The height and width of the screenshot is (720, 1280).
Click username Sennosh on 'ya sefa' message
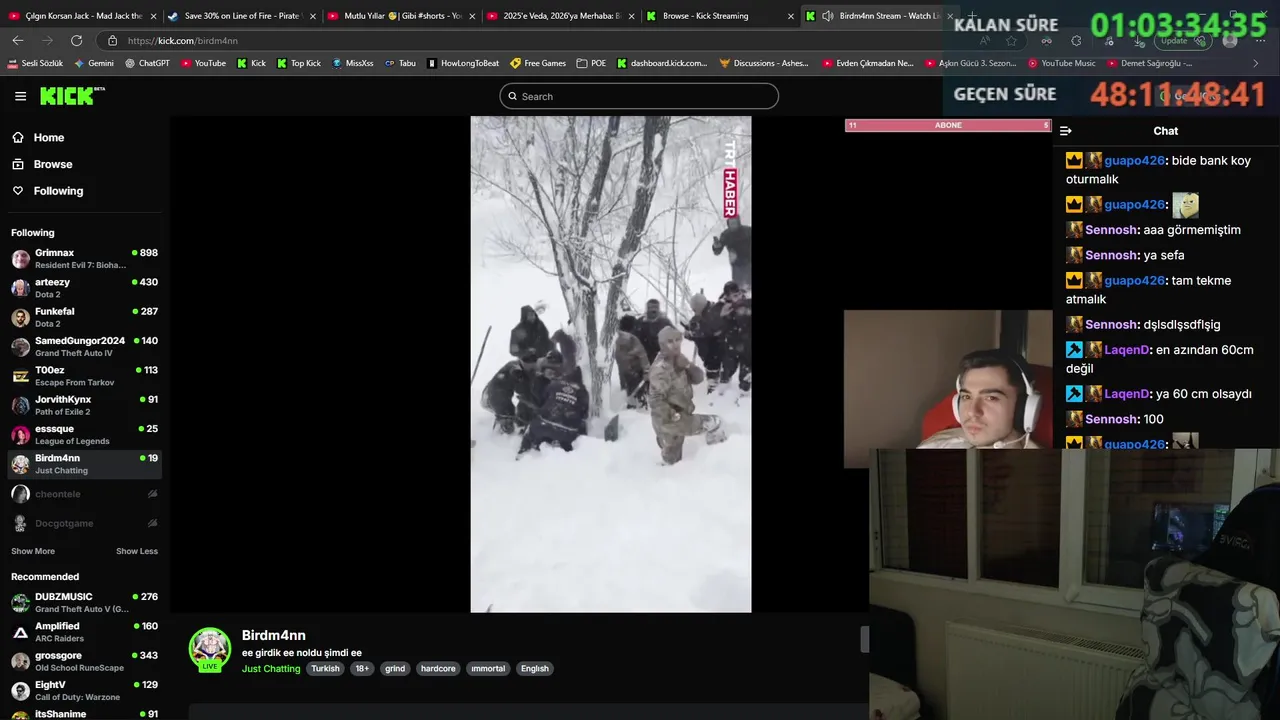coord(1111,255)
